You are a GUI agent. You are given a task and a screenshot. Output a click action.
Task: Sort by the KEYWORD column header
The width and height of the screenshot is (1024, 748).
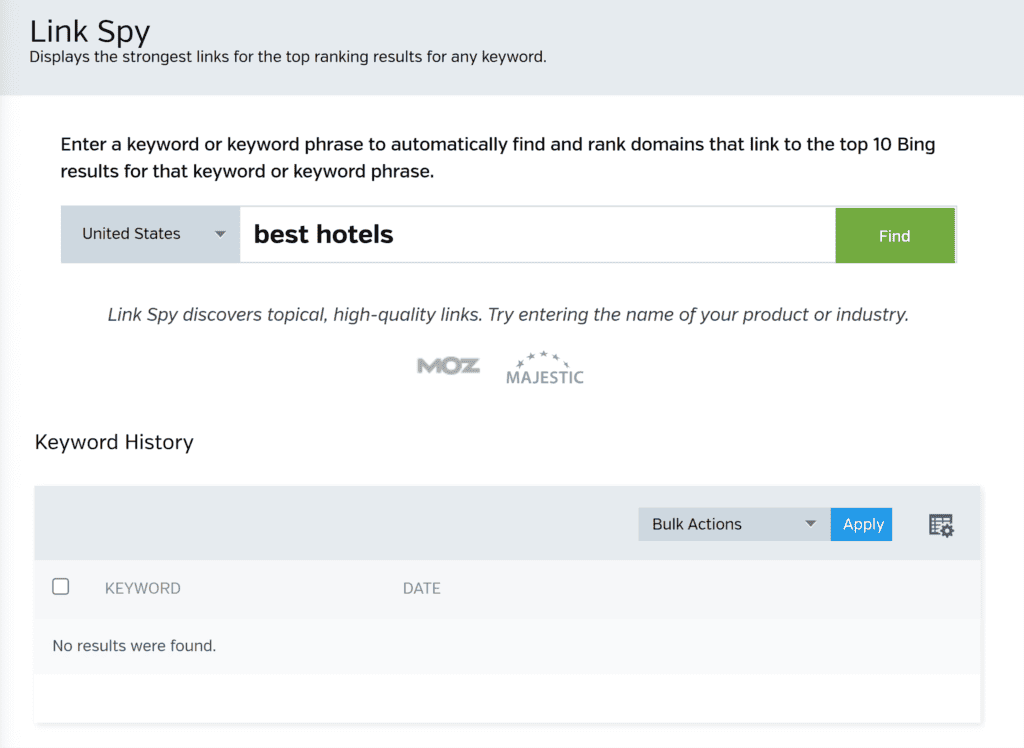(x=143, y=588)
